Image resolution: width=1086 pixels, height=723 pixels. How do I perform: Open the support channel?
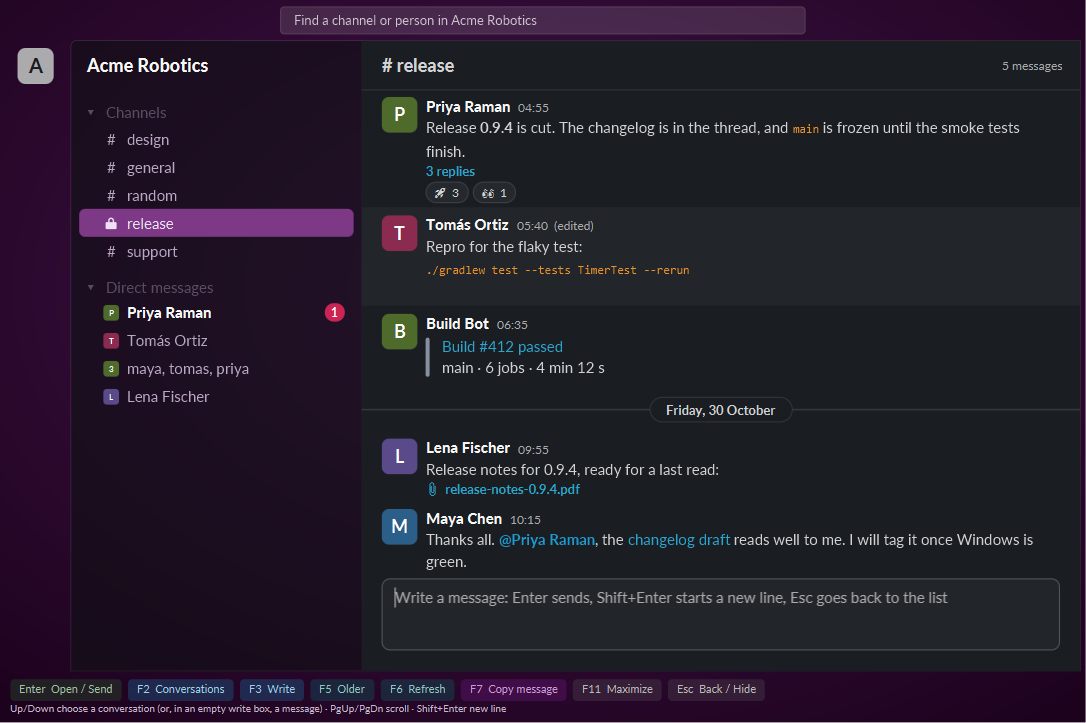pos(216,252)
